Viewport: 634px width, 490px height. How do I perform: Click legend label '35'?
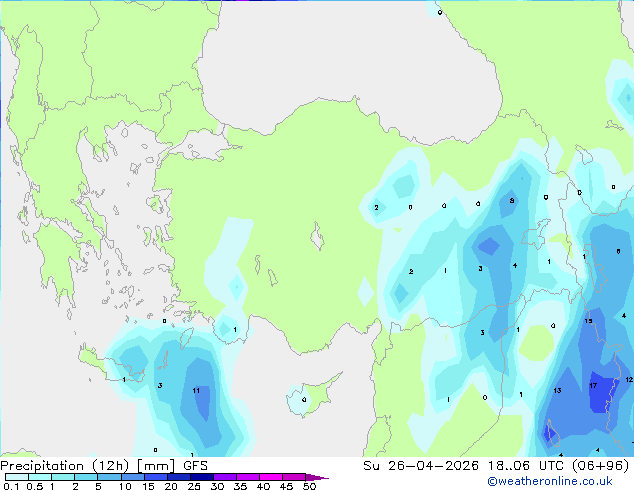(x=240, y=486)
